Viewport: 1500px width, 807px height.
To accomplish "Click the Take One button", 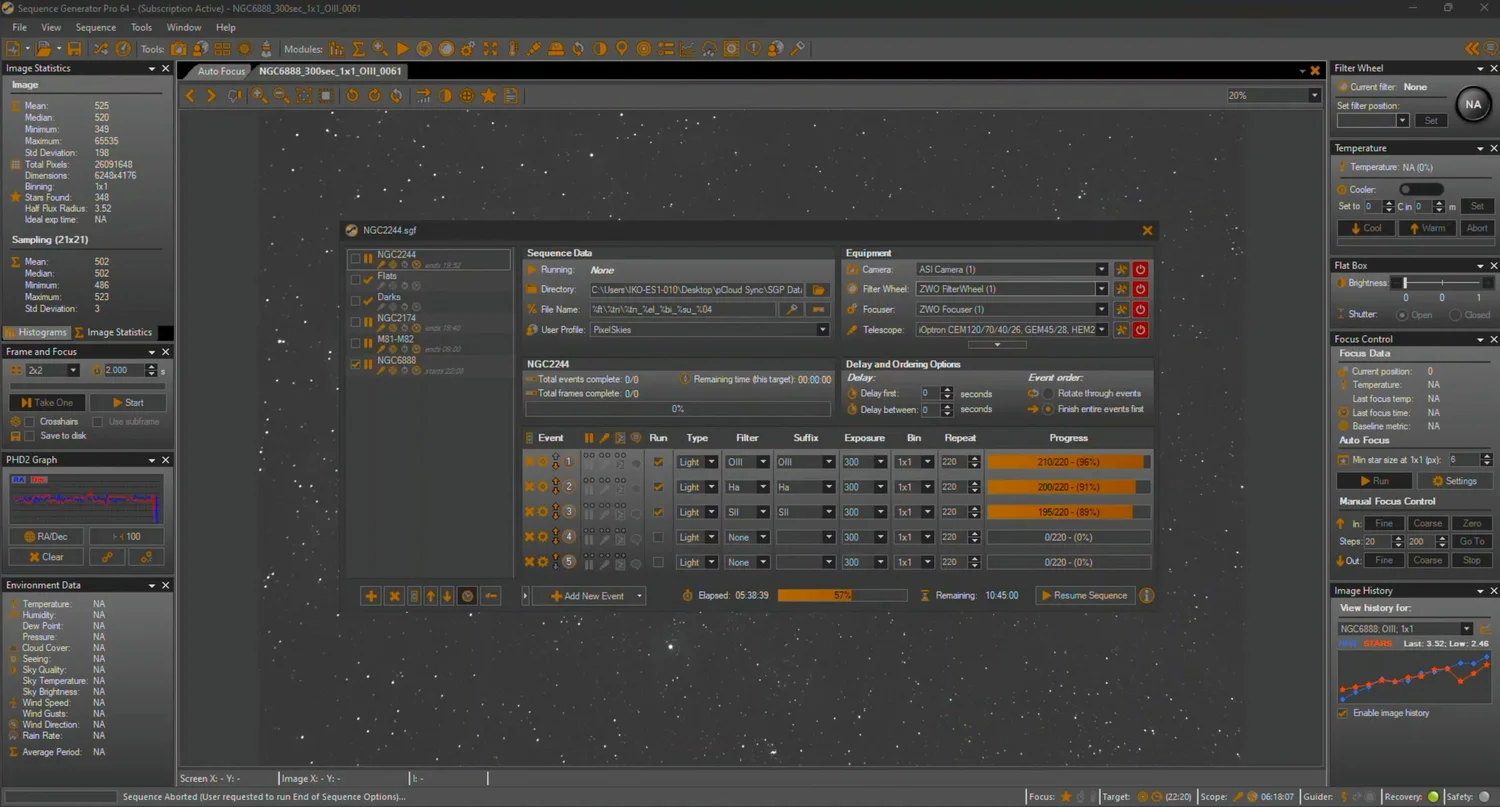I will (47, 402).
